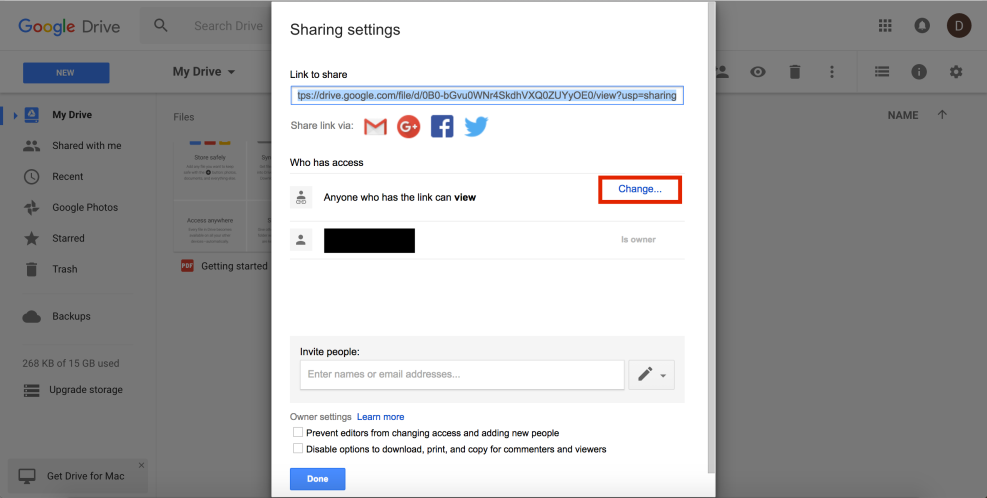Click the blue NEW button
987x498 pixels.
[x=65, y=72]
